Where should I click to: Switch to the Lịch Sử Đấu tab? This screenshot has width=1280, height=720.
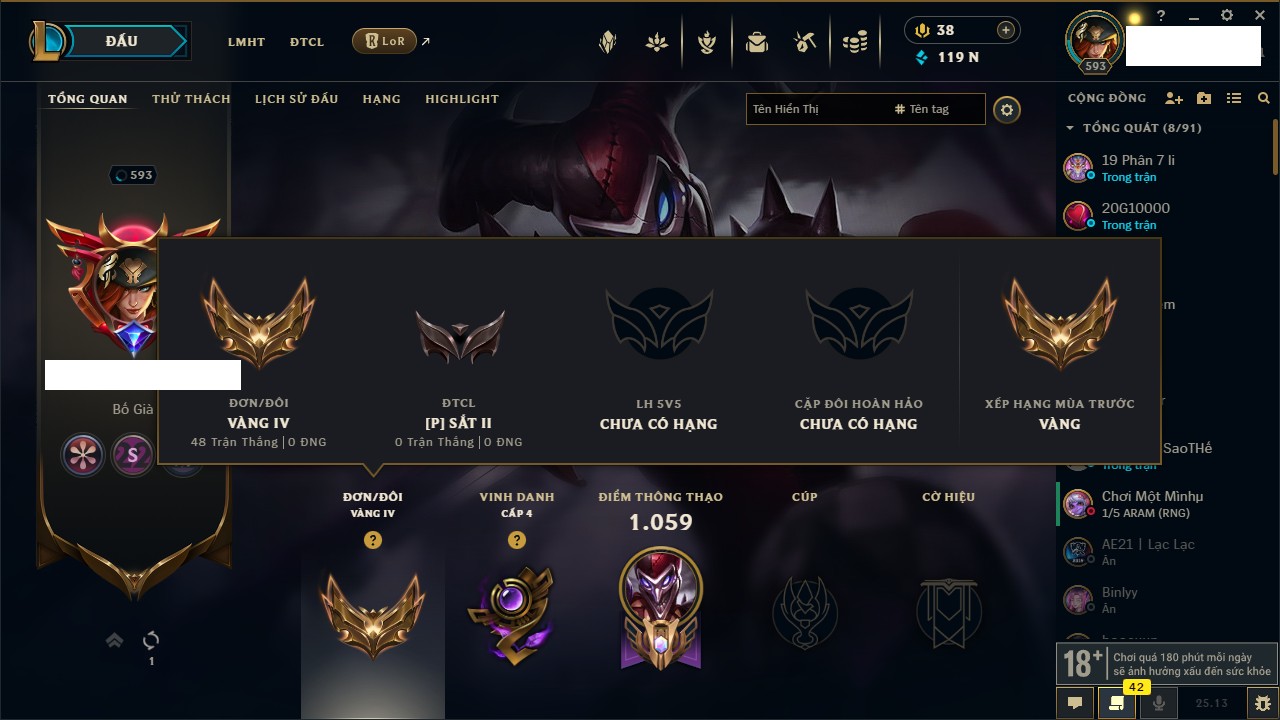click(296, 99)
